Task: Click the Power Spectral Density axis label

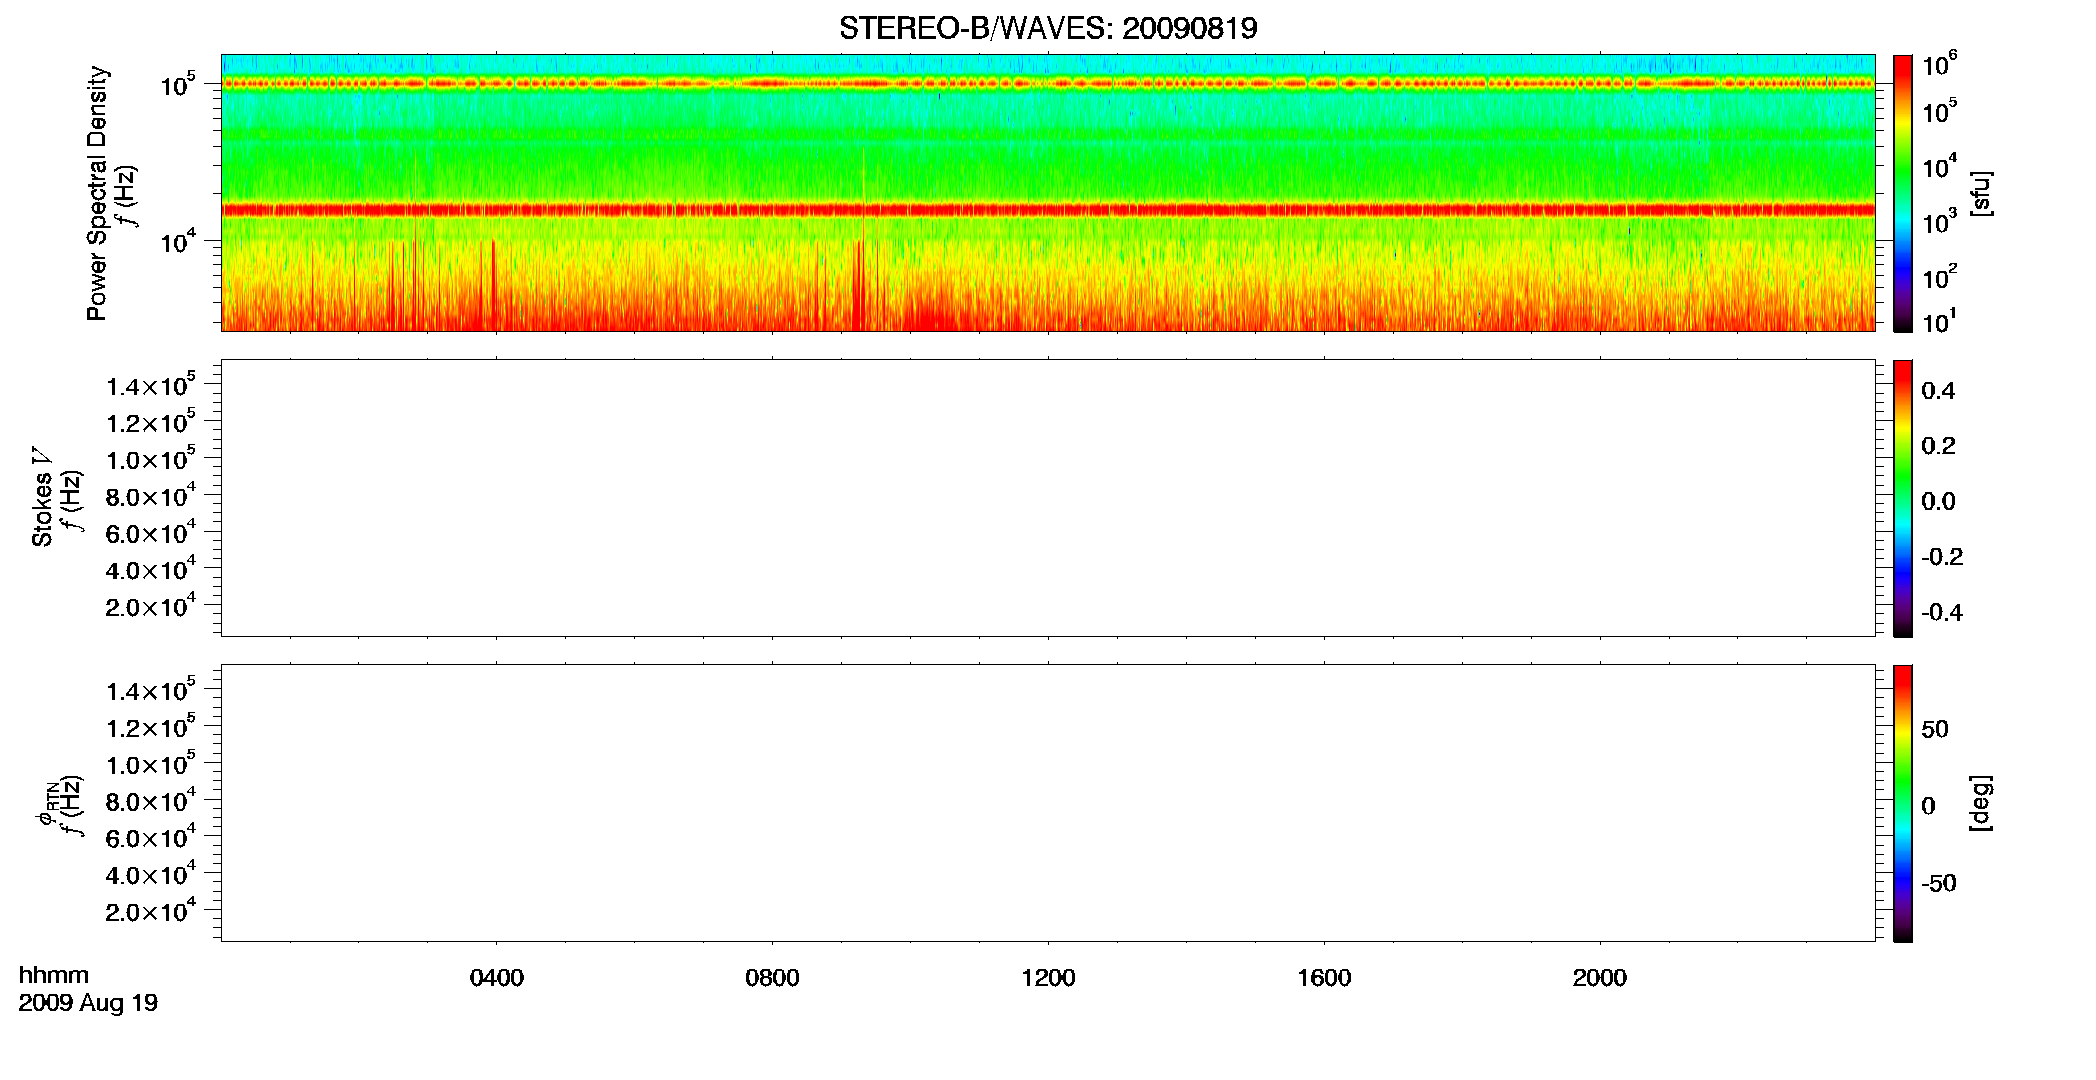Action: point(97,193)
